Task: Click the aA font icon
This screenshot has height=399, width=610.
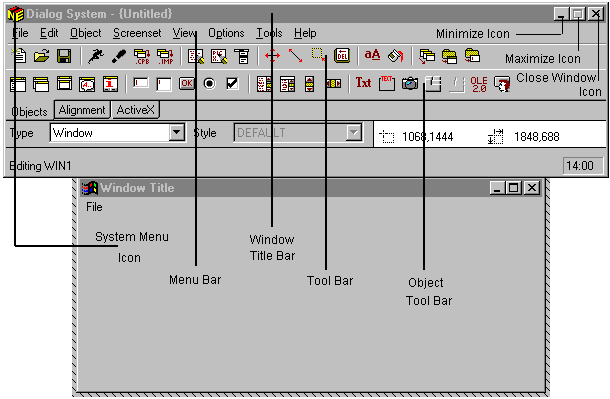Action: 372,55
